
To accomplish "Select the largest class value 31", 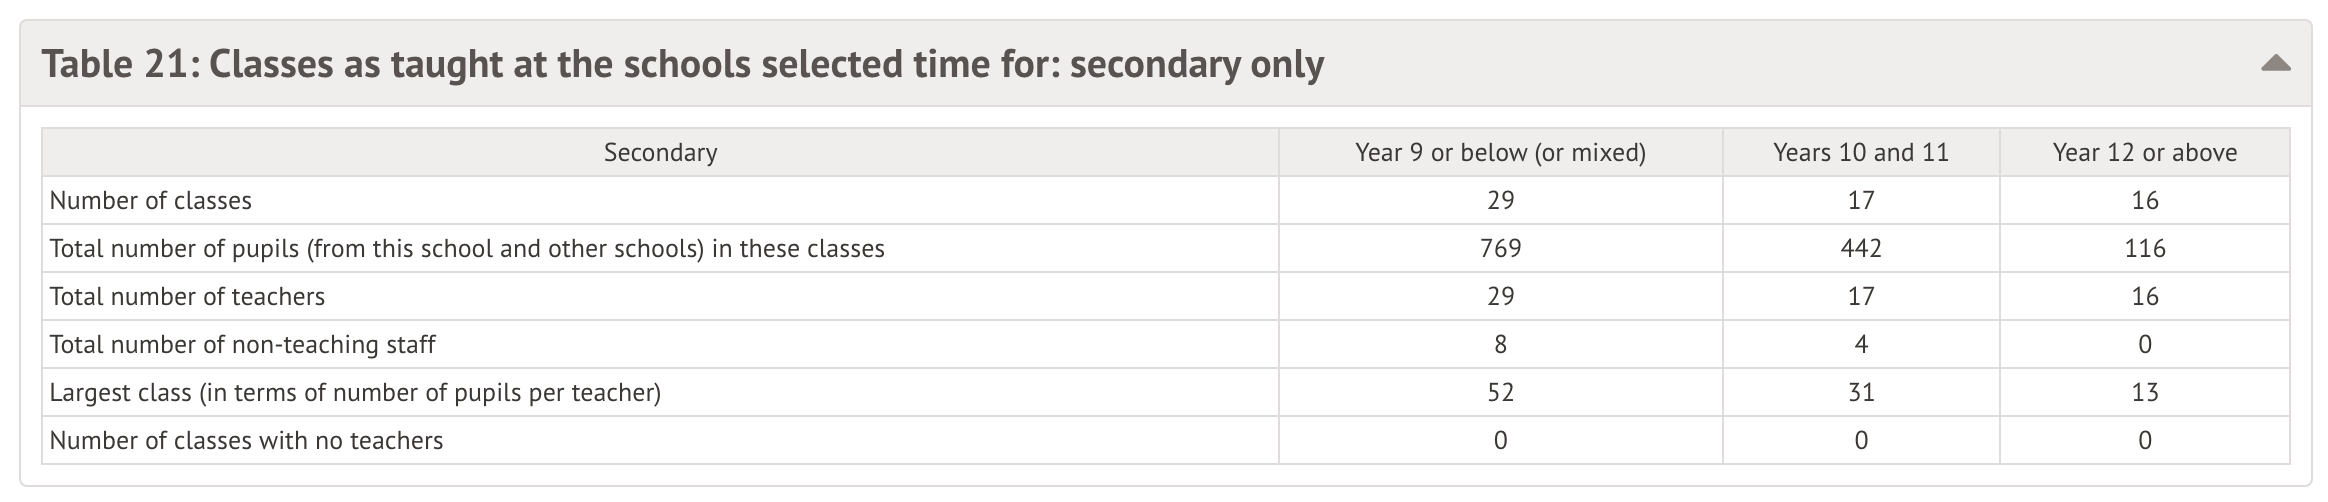I will point(1860,393).
